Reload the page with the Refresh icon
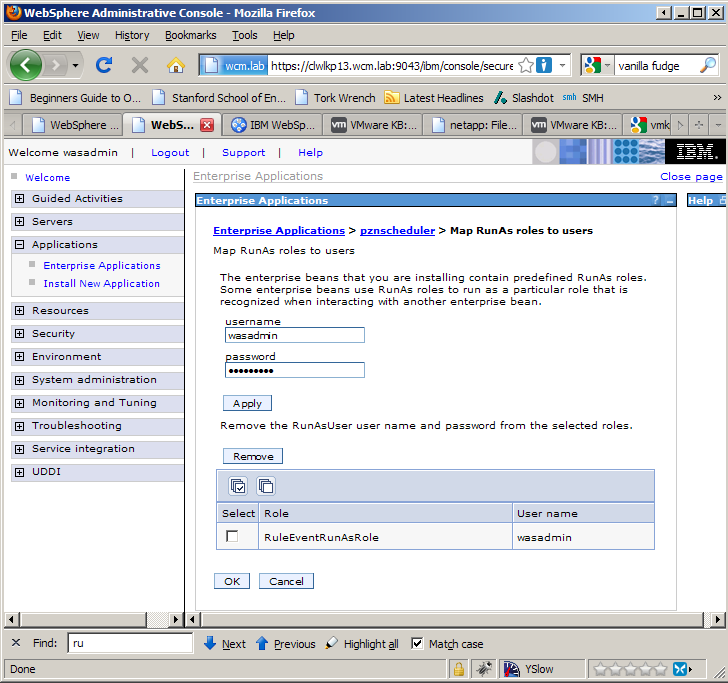The image size is (728, 683). coord(104,65)
